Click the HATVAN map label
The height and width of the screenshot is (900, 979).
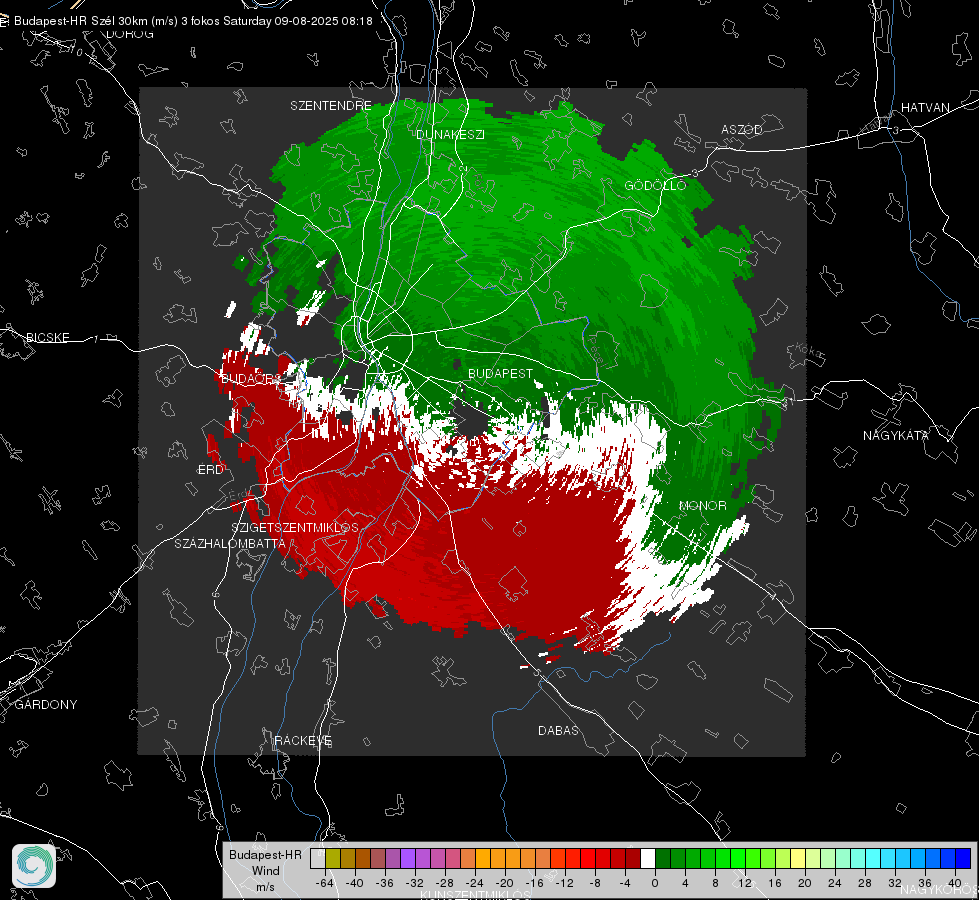click(925, 107)
